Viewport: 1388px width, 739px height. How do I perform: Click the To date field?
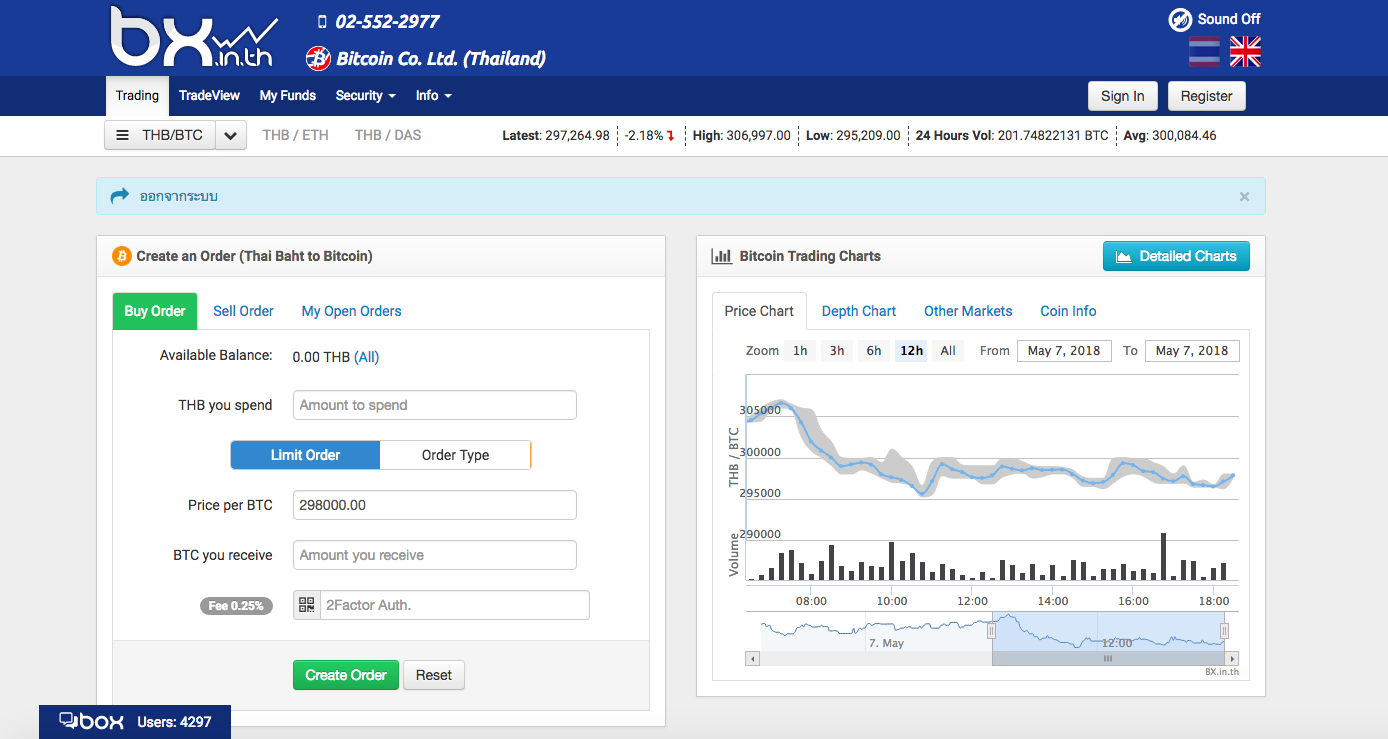coord(1192,351)
